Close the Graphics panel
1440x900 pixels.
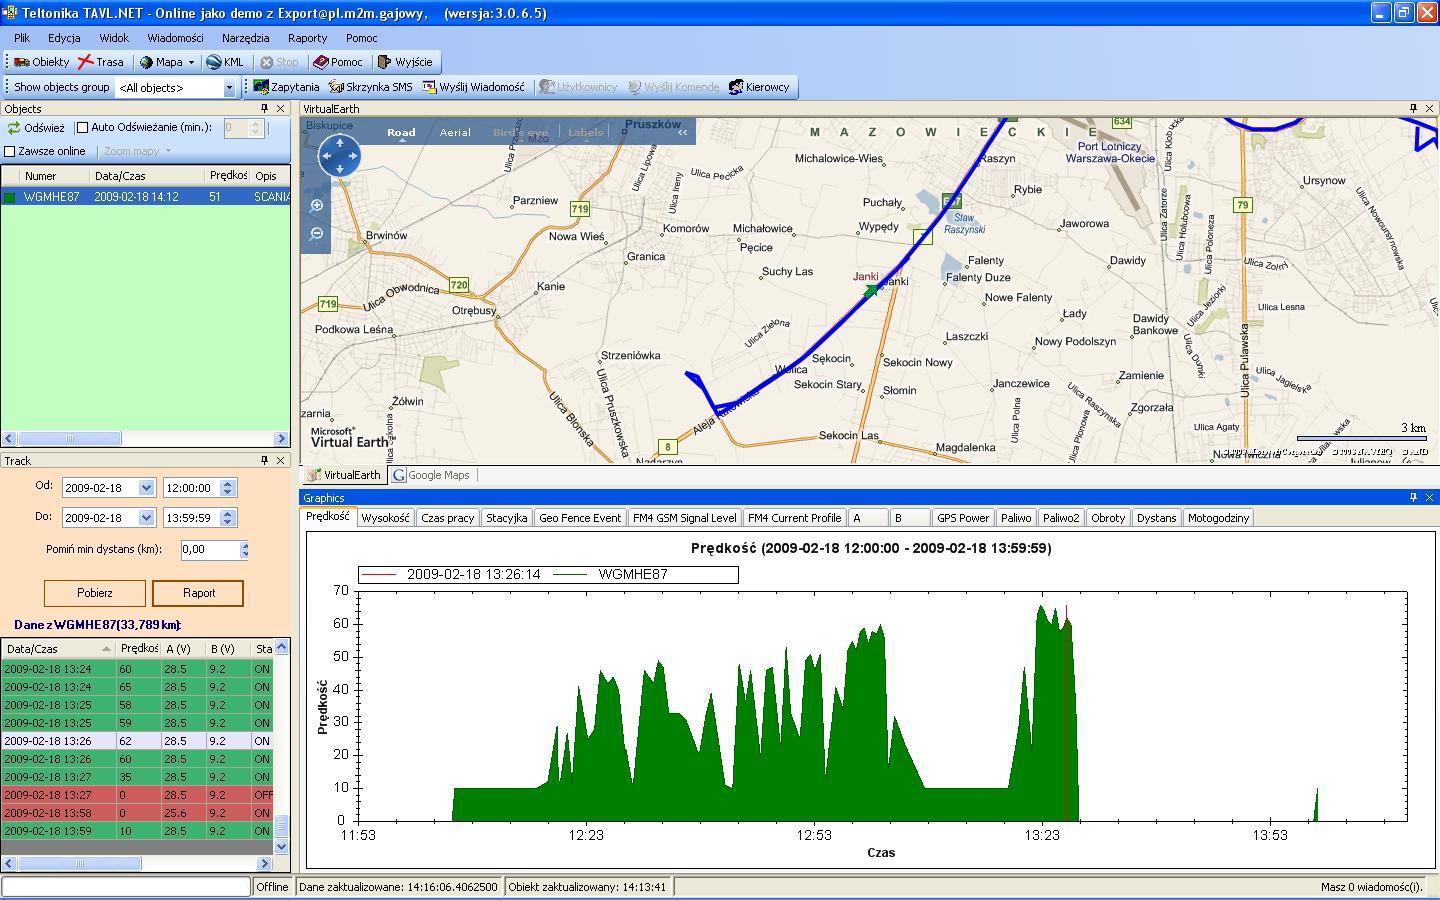pyautogui.click(x=1429, y=497)
